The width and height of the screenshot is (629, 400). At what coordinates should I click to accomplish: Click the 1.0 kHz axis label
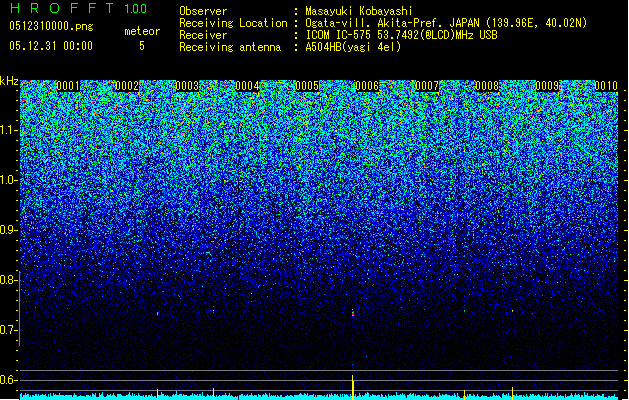[10, 180]
